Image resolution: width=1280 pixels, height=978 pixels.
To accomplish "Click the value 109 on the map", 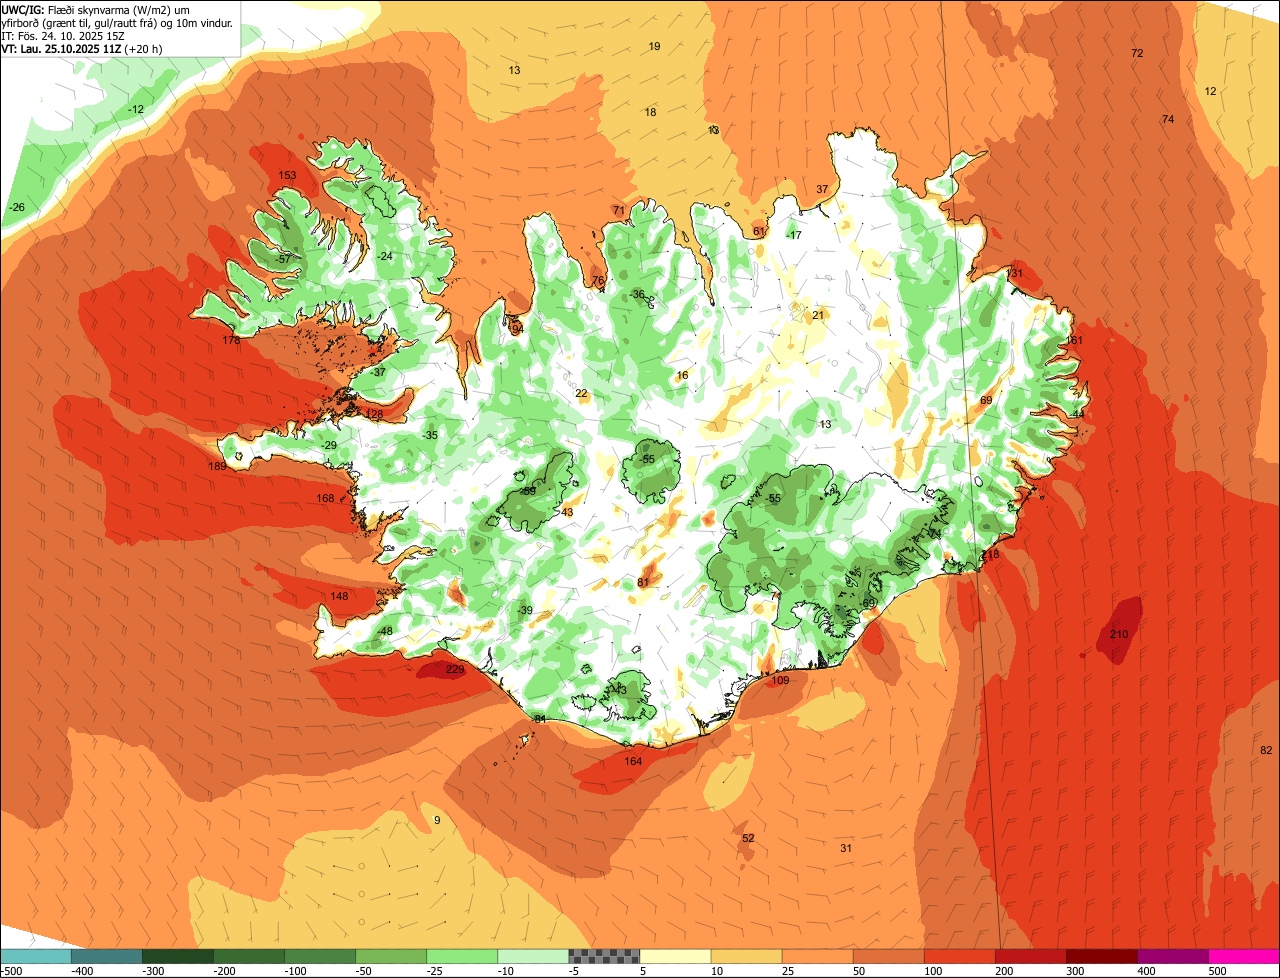I will [x=780, y=680].
